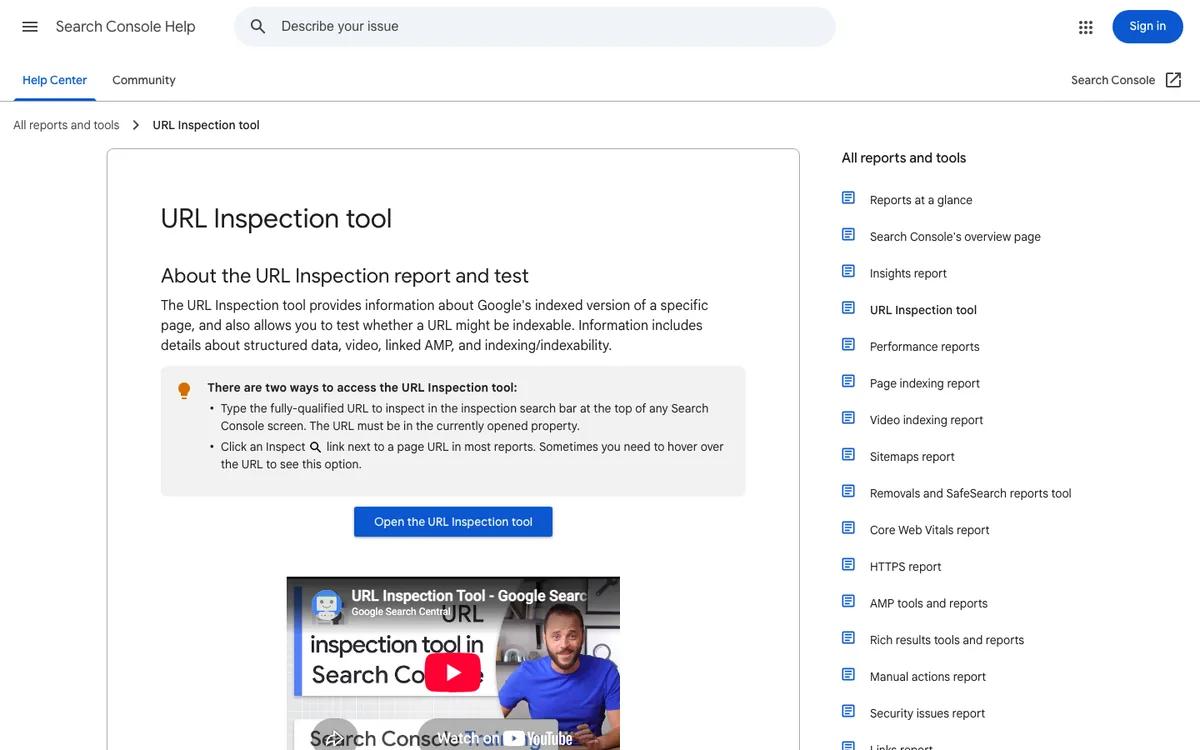Switch to the Community tab

144,80
